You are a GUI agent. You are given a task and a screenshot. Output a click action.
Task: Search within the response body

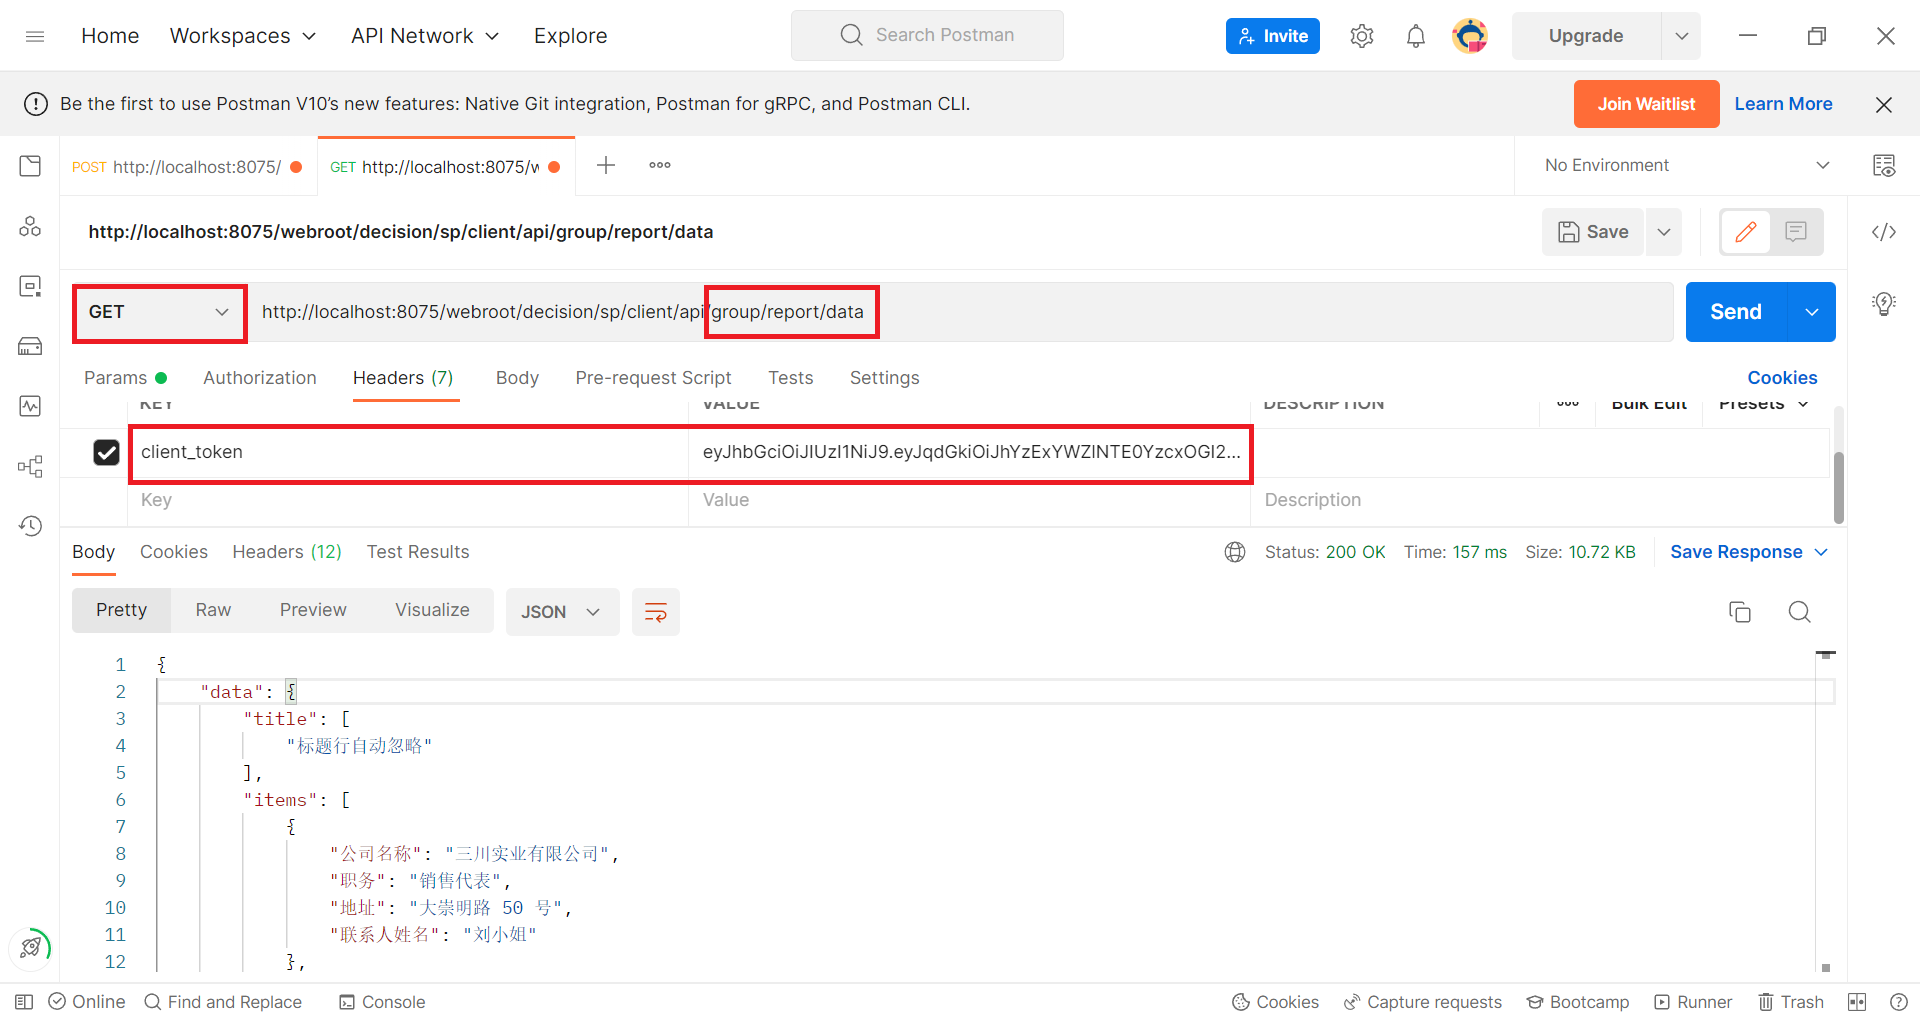[x=1799, y=612]
